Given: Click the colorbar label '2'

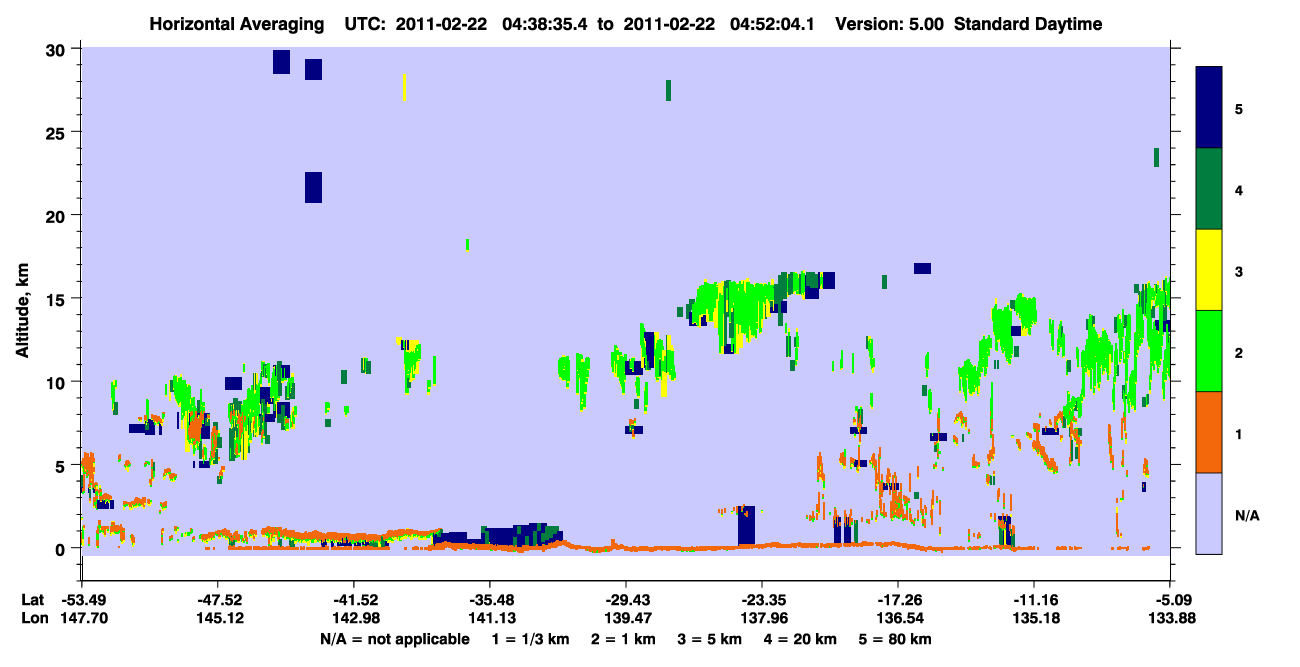Looking at the screenshot, I should [x=1239, y=351].
